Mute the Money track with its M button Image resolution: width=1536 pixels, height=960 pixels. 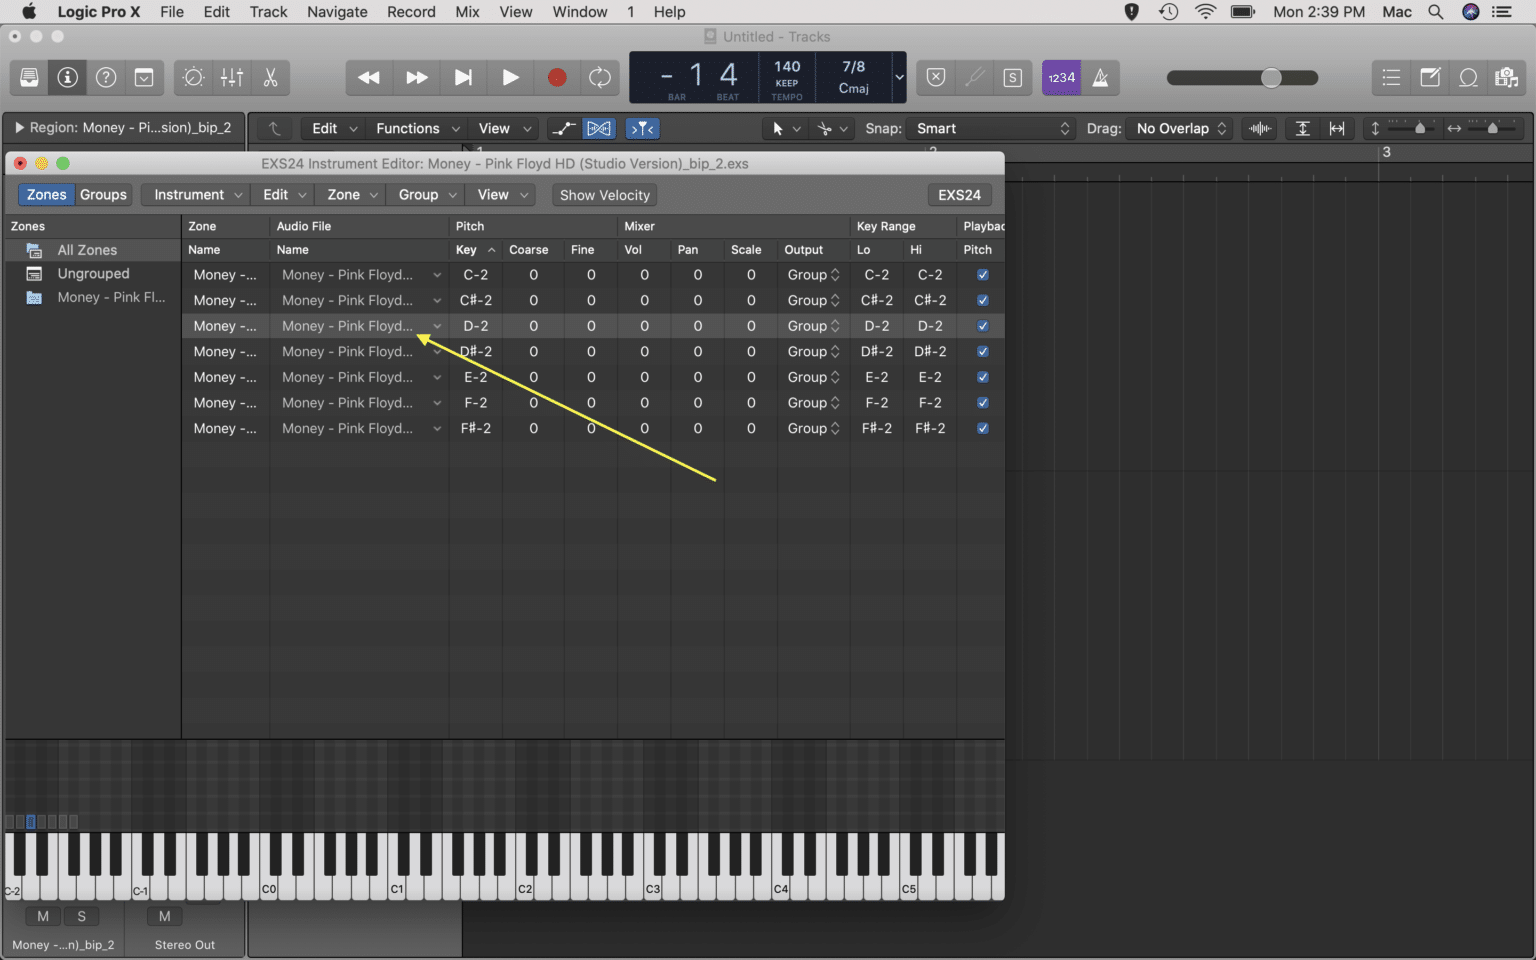(42, 916)
